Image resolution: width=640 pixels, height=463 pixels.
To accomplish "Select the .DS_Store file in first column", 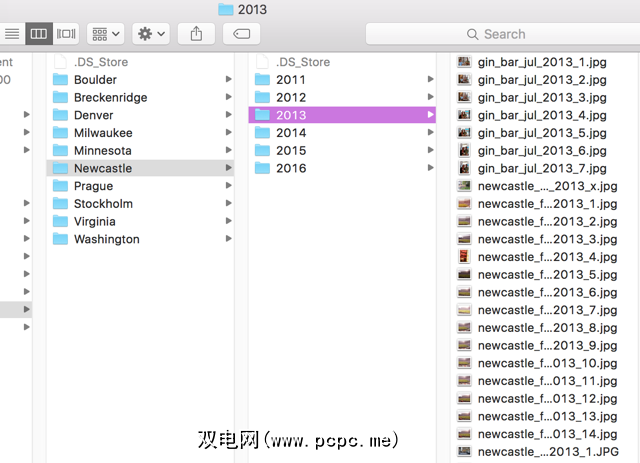I will pyautogui.click(x=140, y=62).
